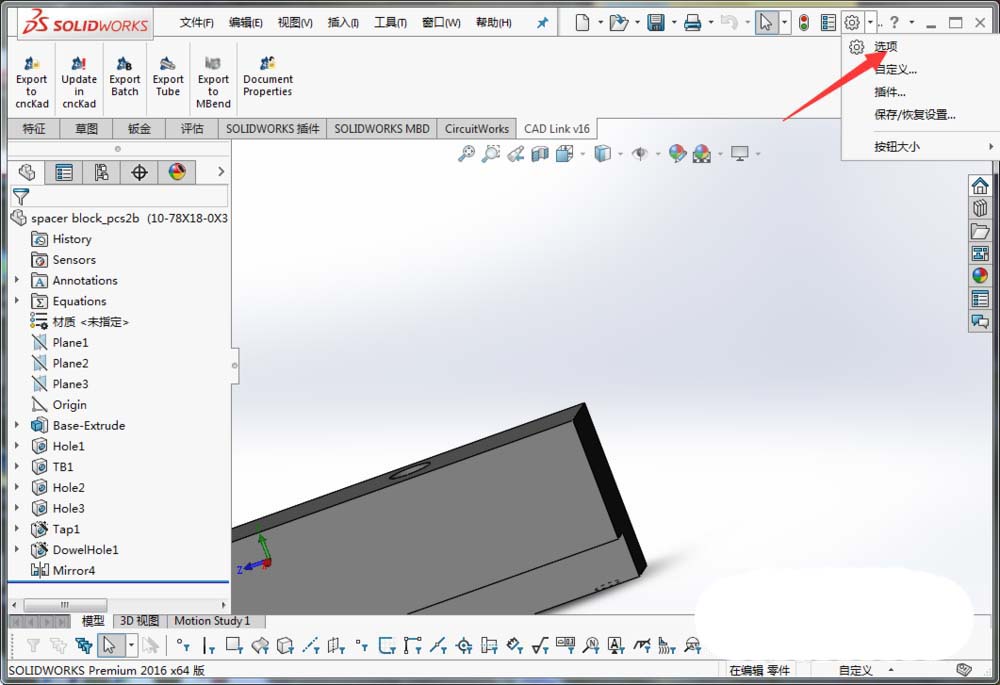Expand the Base-Extrude feature
This screenshot has height=685, width=1000.
[17, 424]
